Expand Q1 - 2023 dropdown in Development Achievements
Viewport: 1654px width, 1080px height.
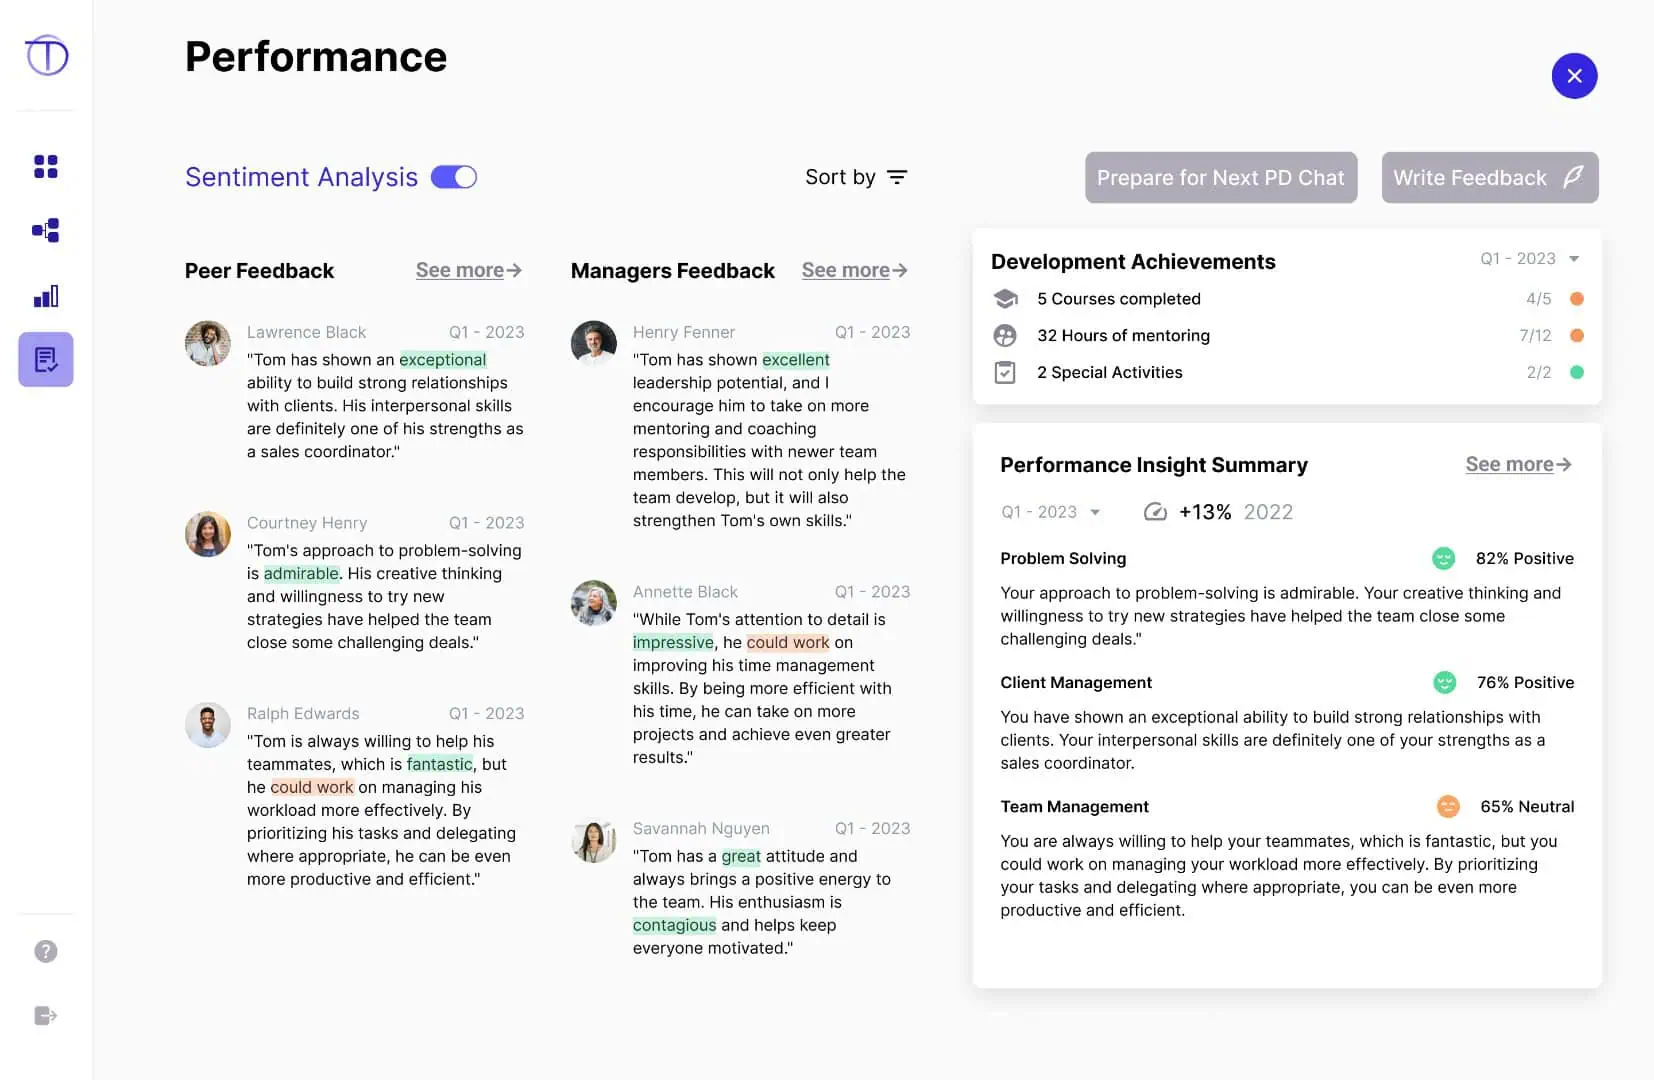click(1530, 259)
